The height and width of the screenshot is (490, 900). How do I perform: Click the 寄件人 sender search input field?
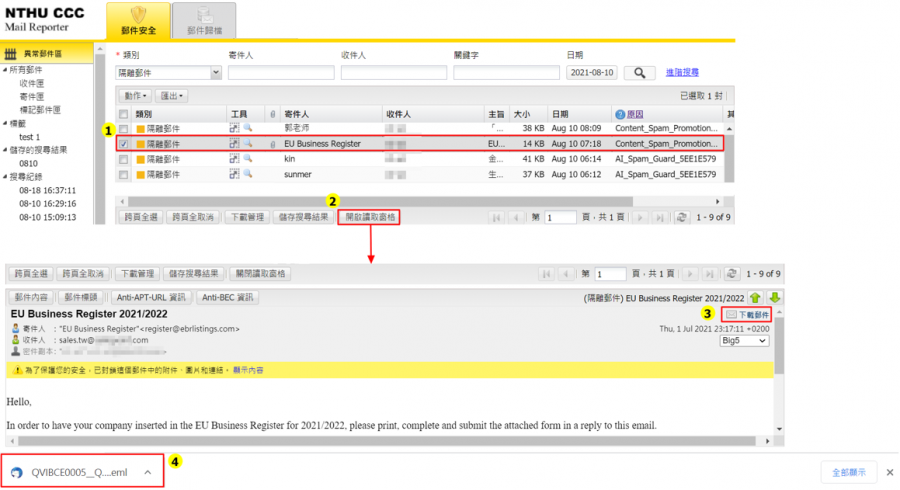coord(280,73)
